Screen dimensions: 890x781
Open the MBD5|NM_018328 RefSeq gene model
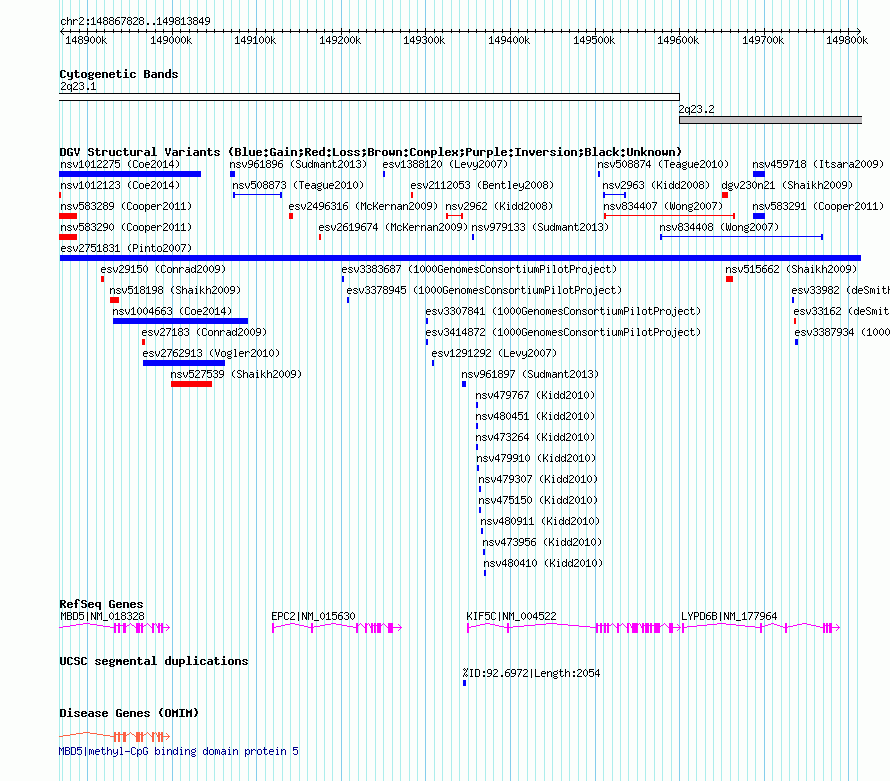[115, 627]
